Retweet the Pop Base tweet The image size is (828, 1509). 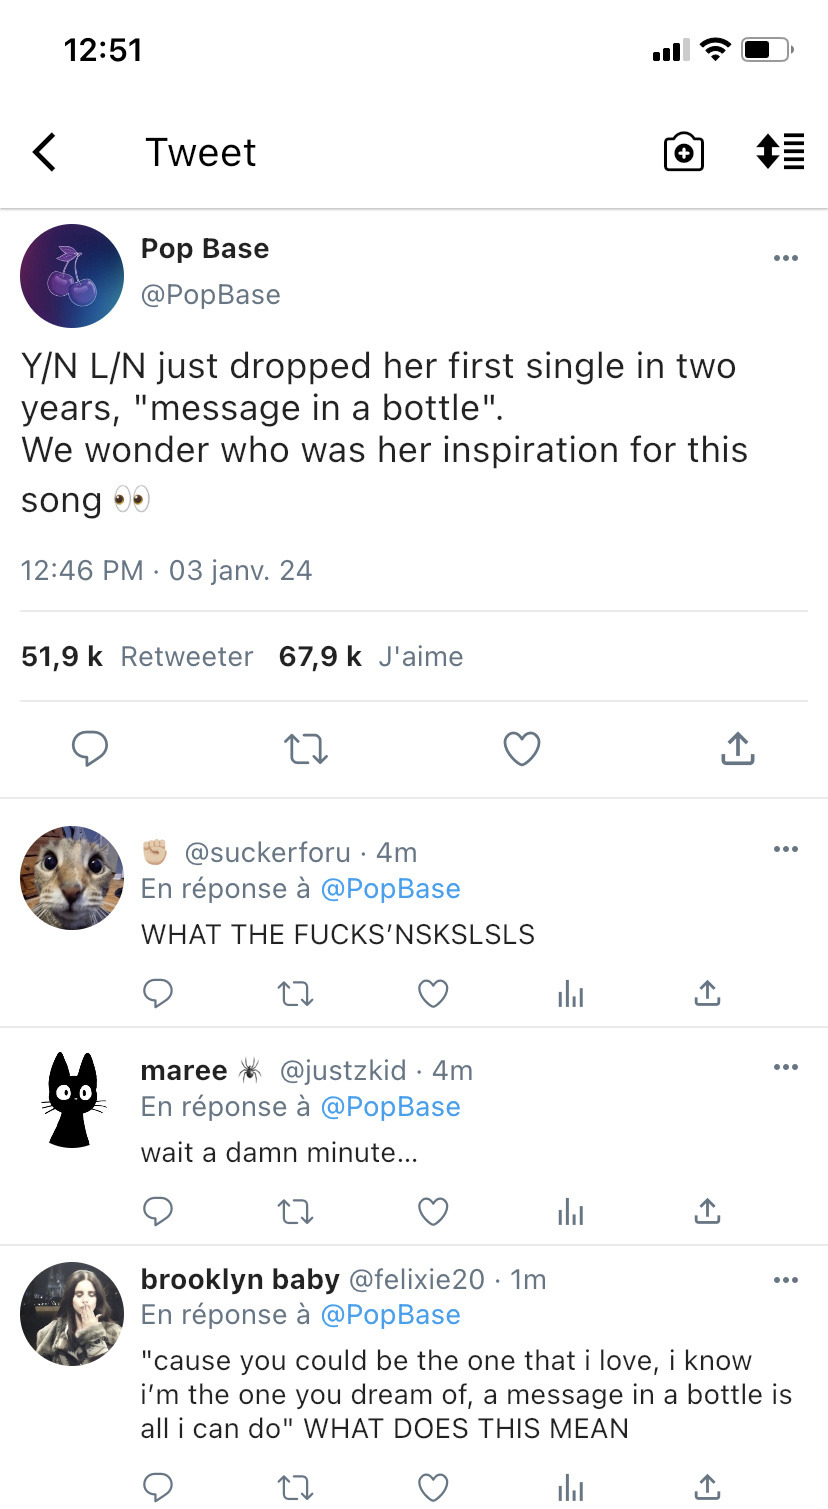point(306,749)
